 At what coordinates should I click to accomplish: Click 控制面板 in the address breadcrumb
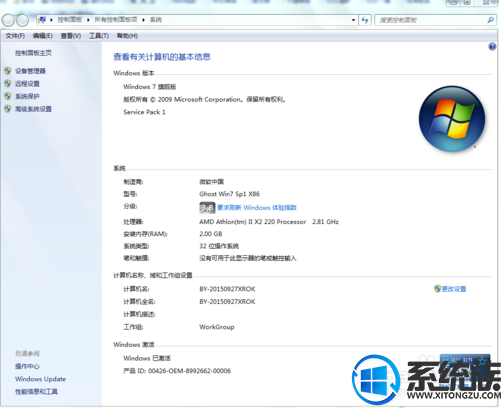(70, 20)
